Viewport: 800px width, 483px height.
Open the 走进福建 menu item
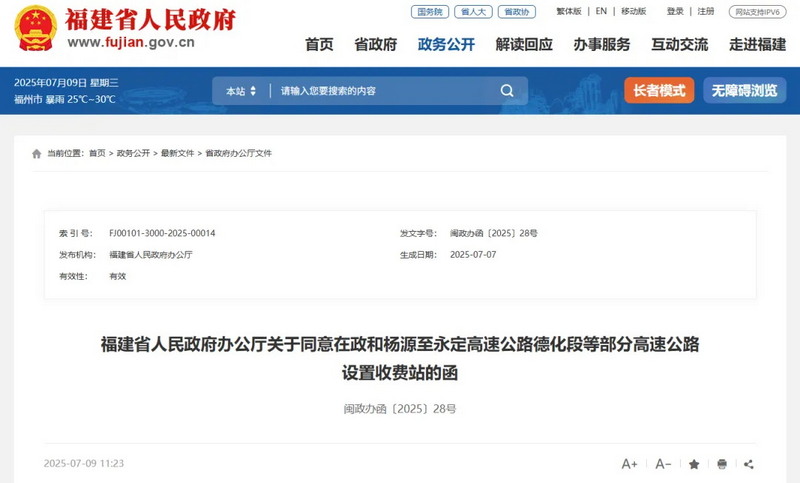coord(757,45)
